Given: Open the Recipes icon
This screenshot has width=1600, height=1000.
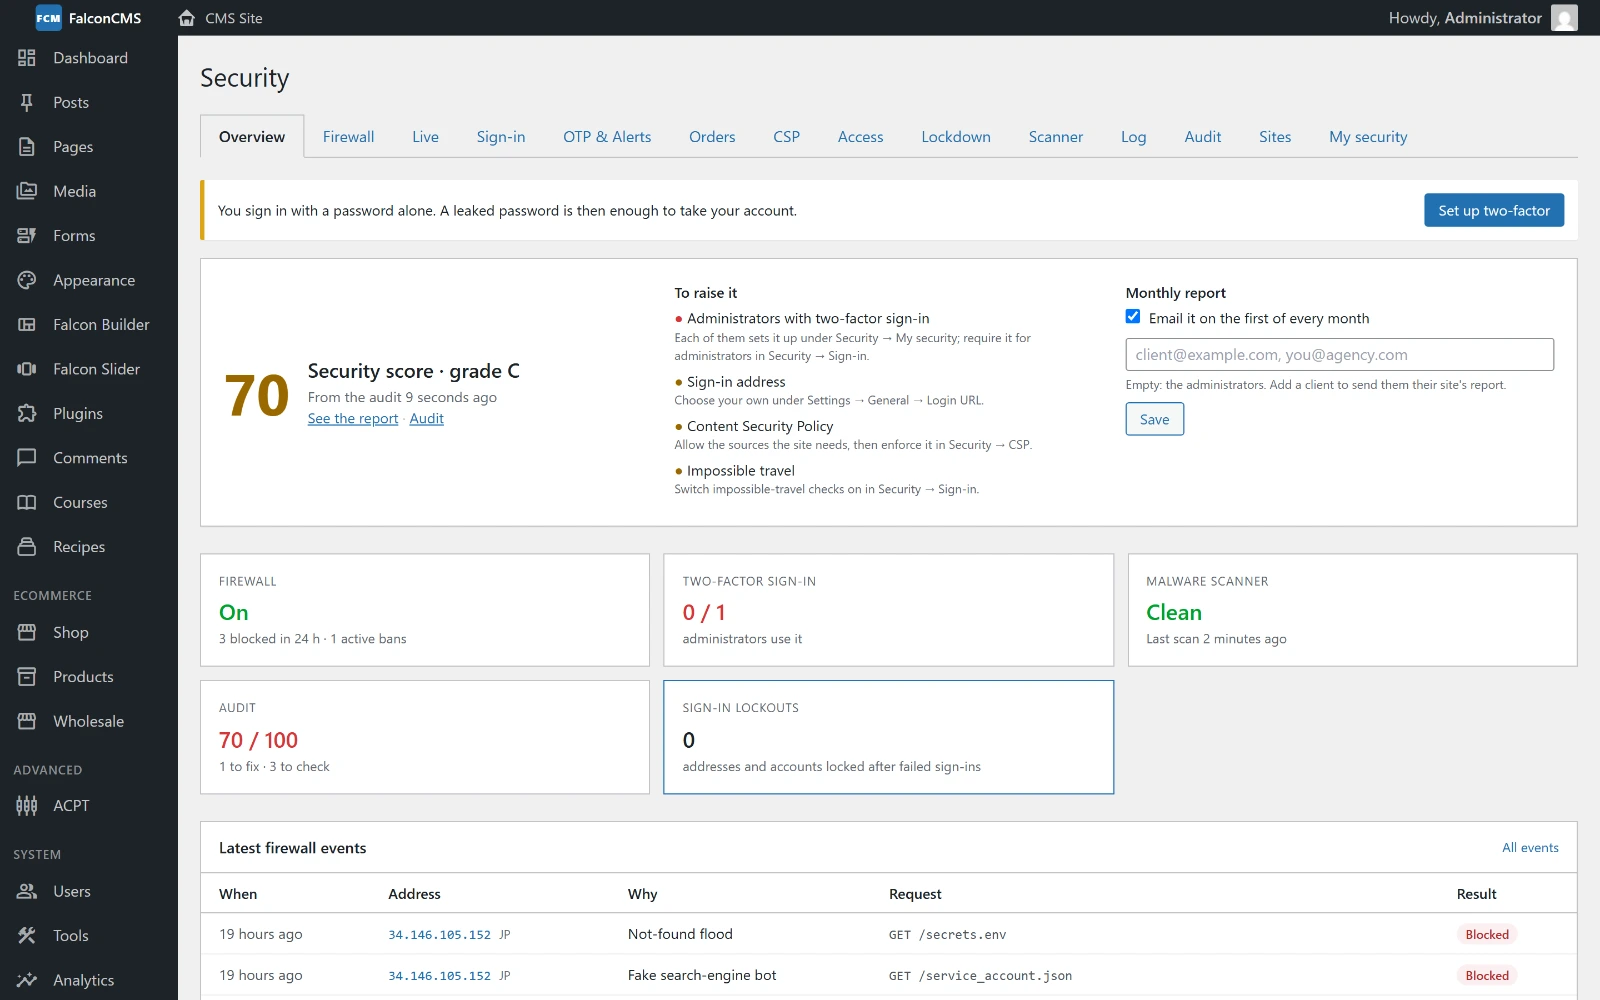Looking at the screenshot, I should tap(27, 547).
